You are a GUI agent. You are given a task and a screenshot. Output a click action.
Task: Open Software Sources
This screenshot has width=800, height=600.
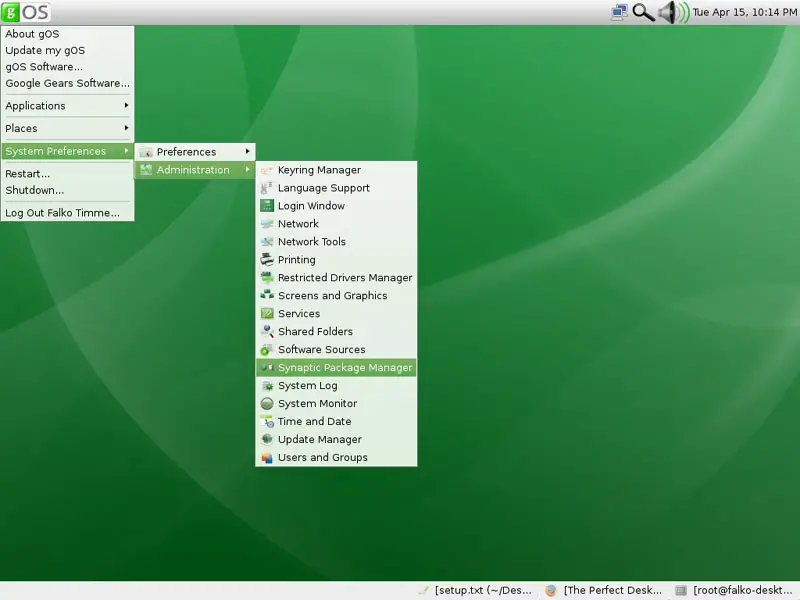tap(336, 349)
